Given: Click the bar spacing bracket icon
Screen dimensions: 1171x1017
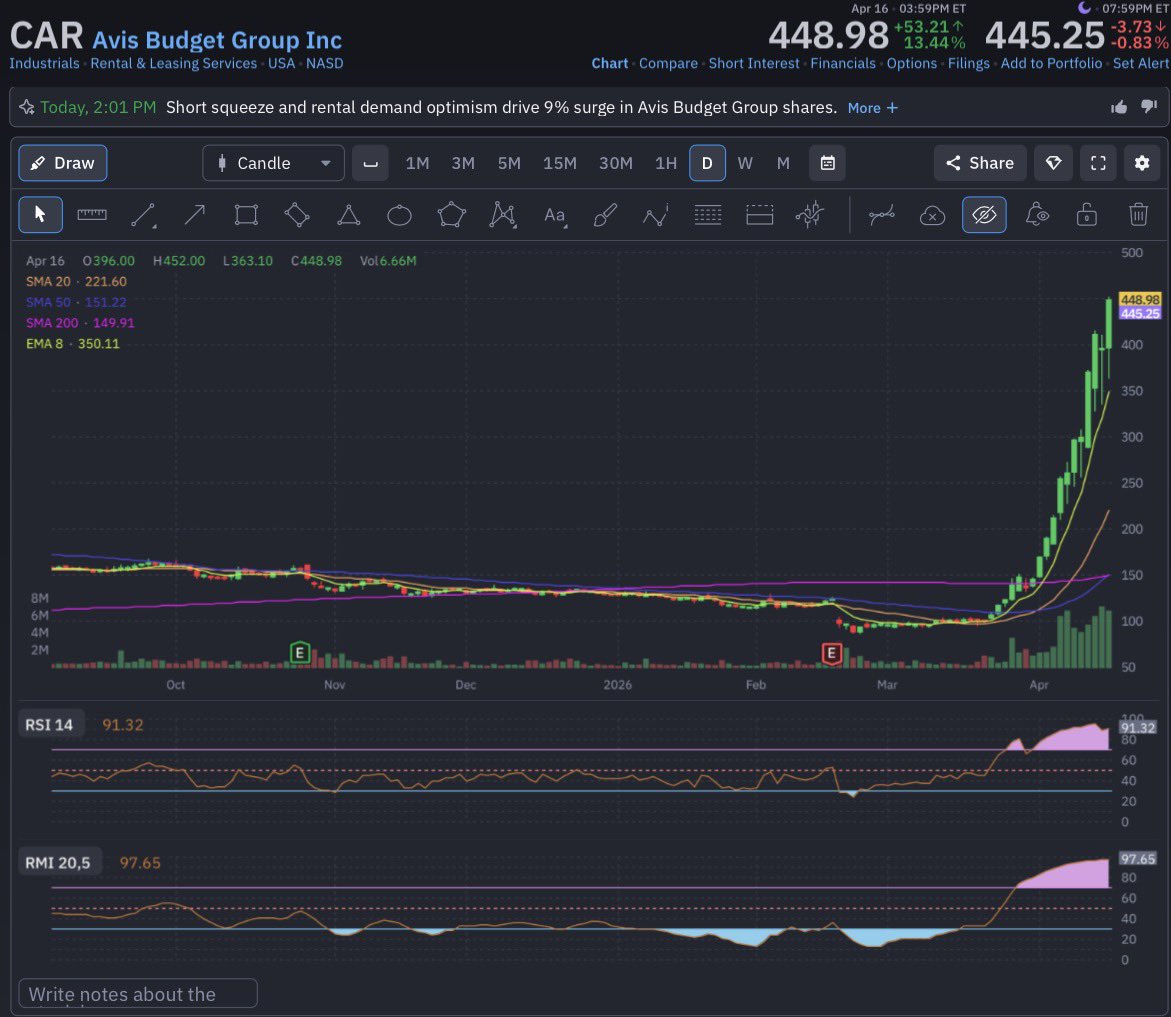Looking at the screenshot, I should pos(370,163).
